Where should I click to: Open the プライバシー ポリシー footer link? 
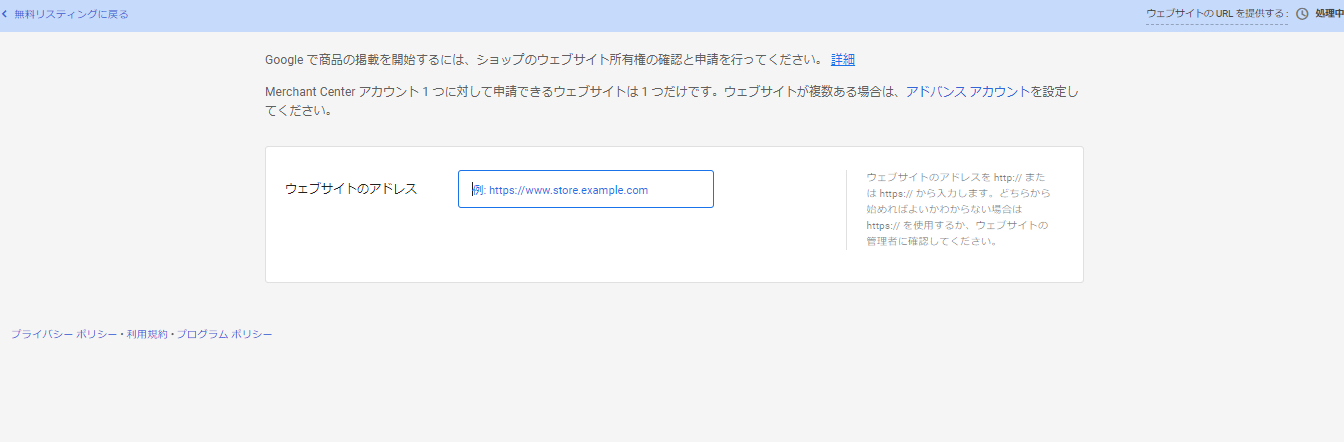click(65, 334)
